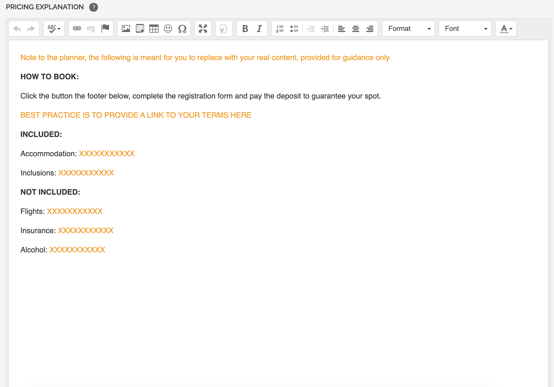
Task: Align text to the left
Action: pos(341,29)
